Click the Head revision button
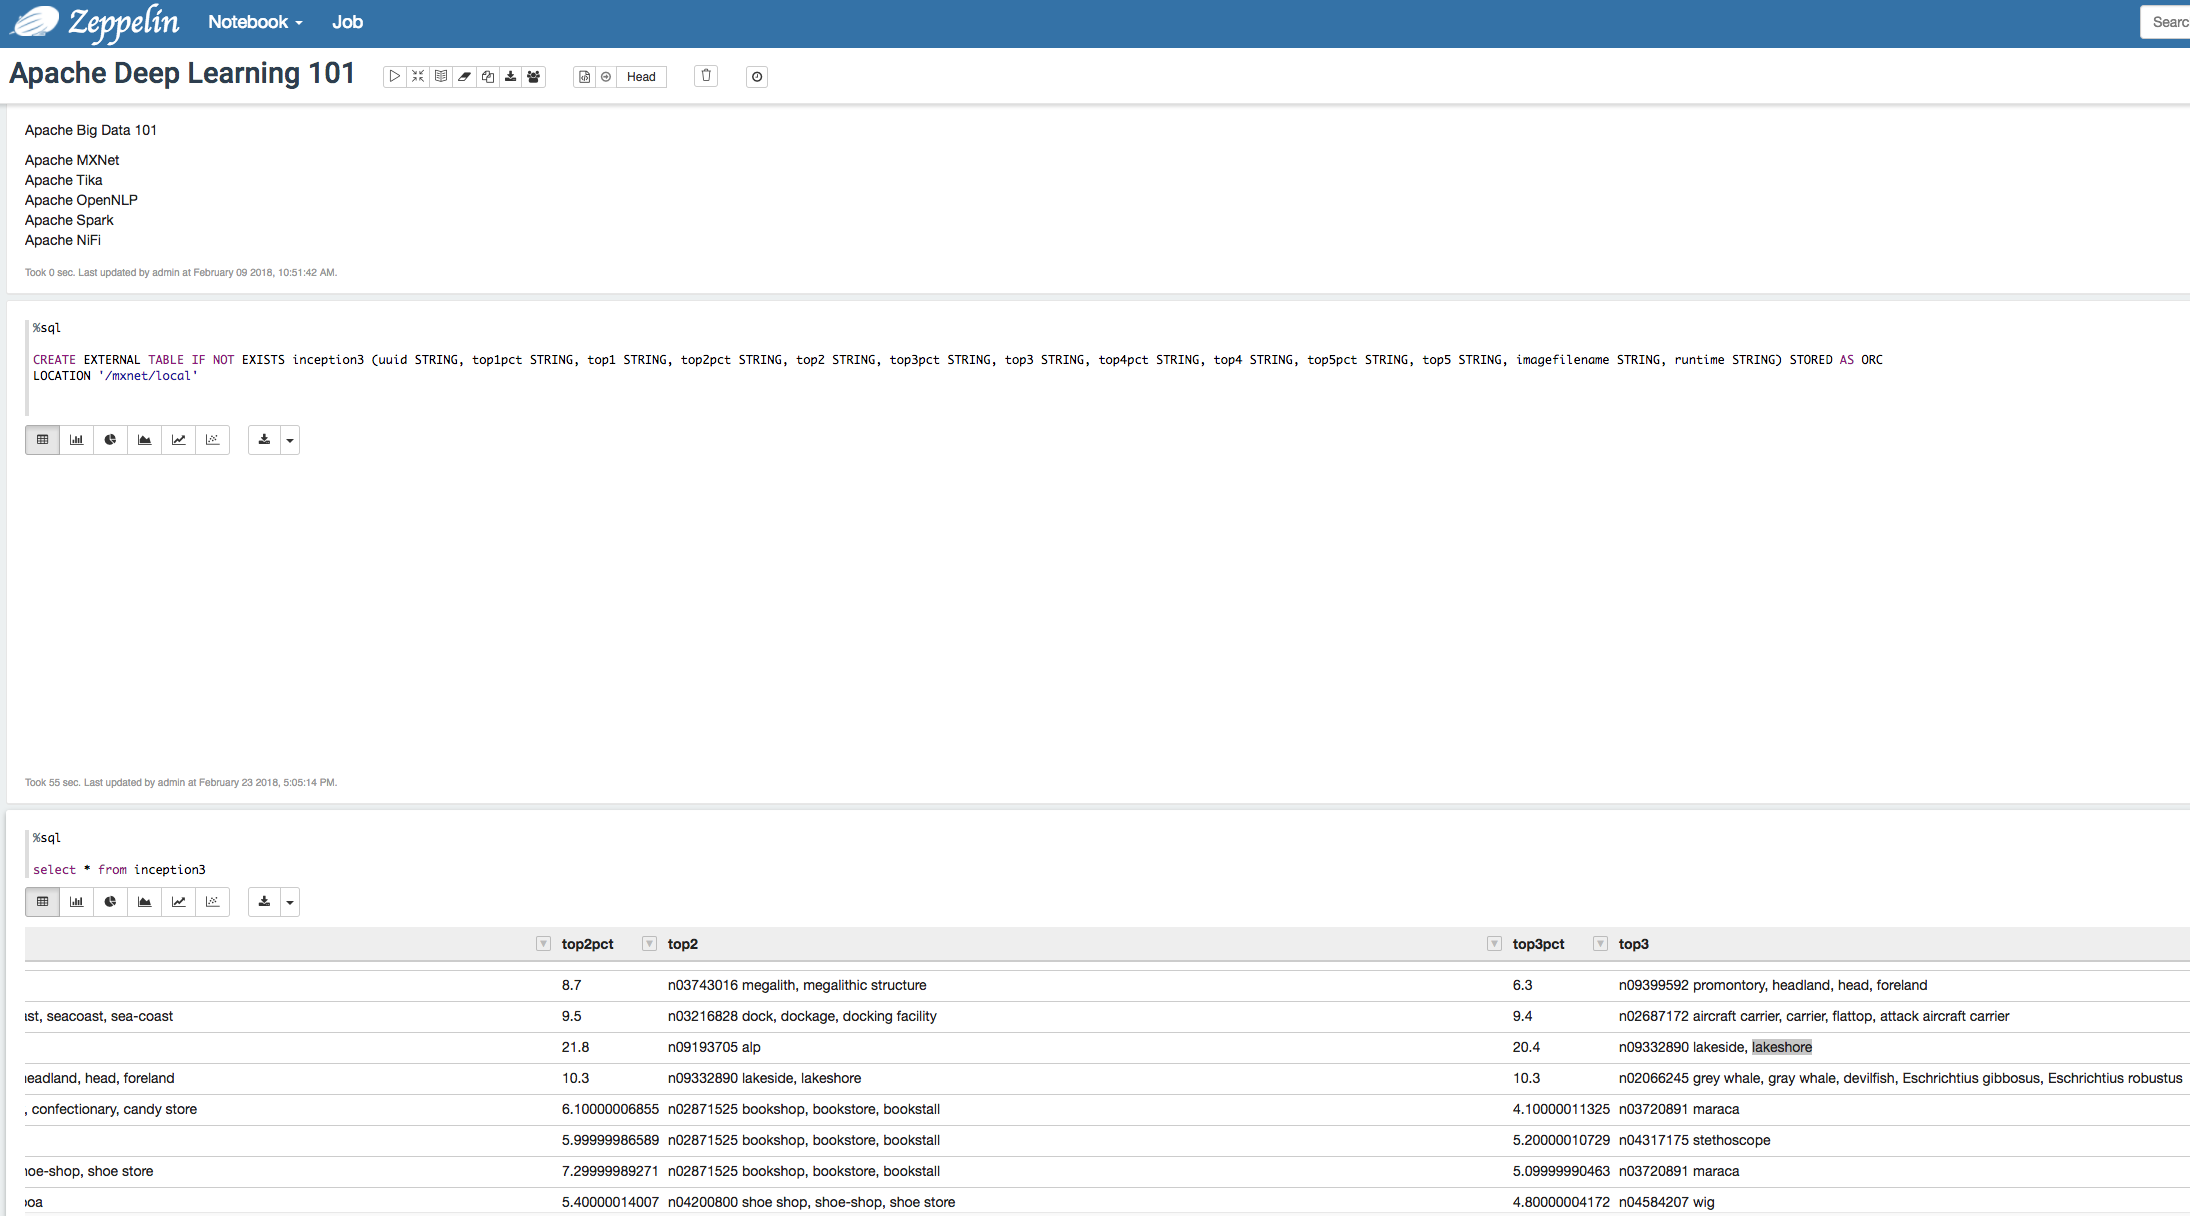Viewport: 2190px width, 1216px height. tap(641, 77)
